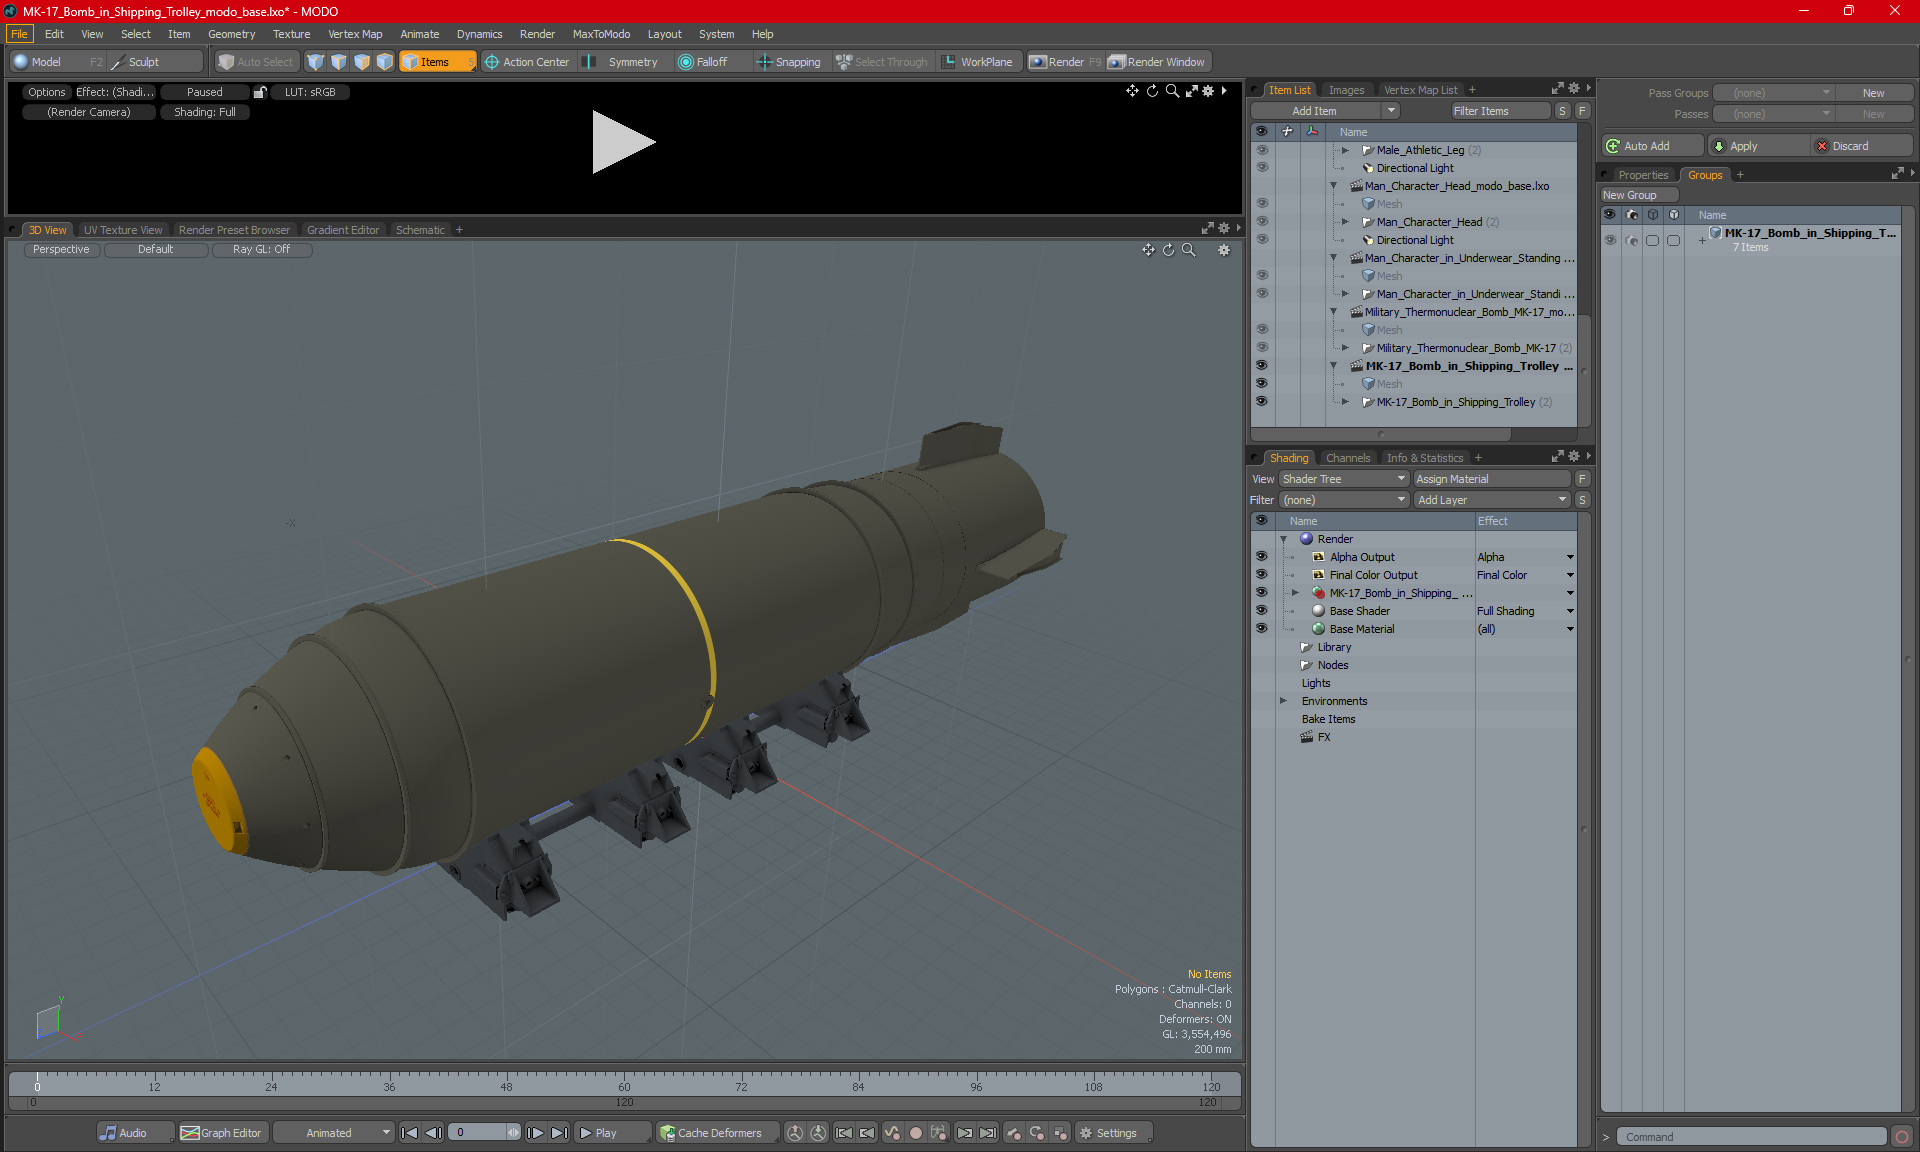The image size is (1920, 1152).
Task: Hide the Base Shader layer
Action: (x=1261, y=611)
